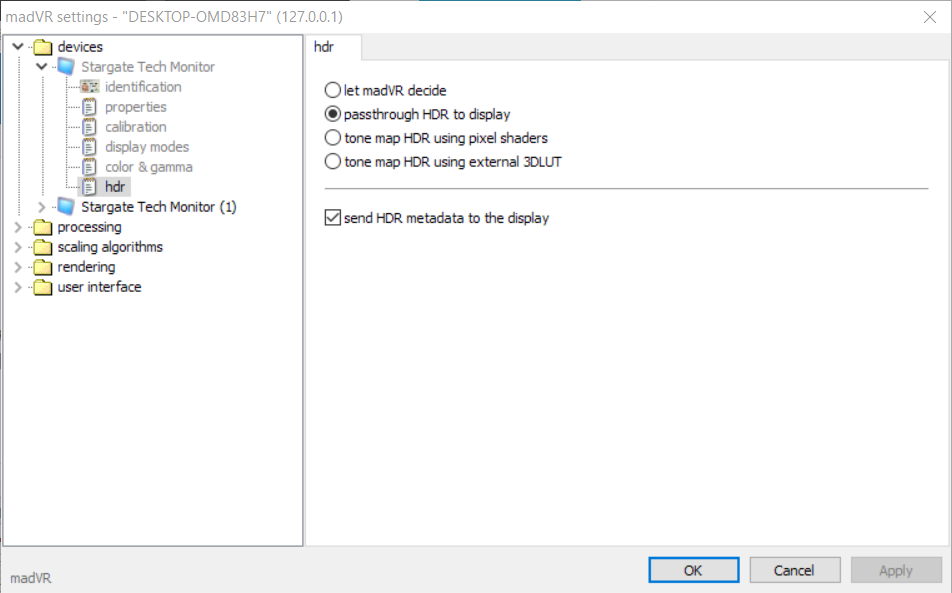Select 'let madVR decide' radio option

click(x=334, y=91)
